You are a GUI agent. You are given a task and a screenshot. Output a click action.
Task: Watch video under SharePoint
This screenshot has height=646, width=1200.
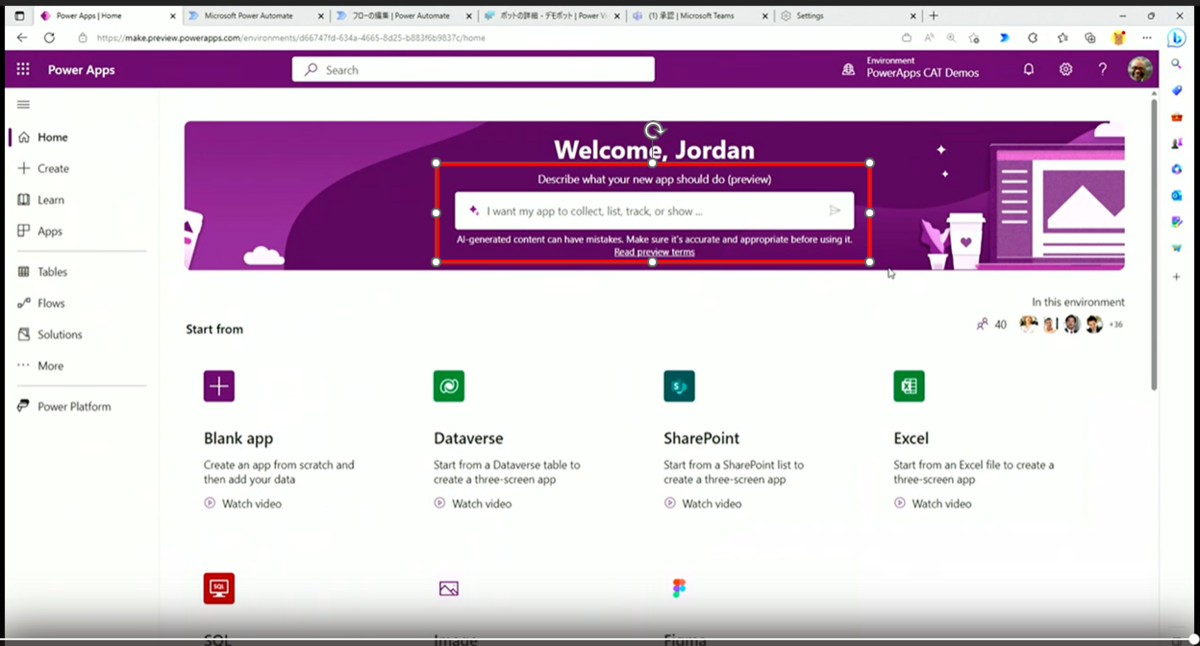pos(703,504)
